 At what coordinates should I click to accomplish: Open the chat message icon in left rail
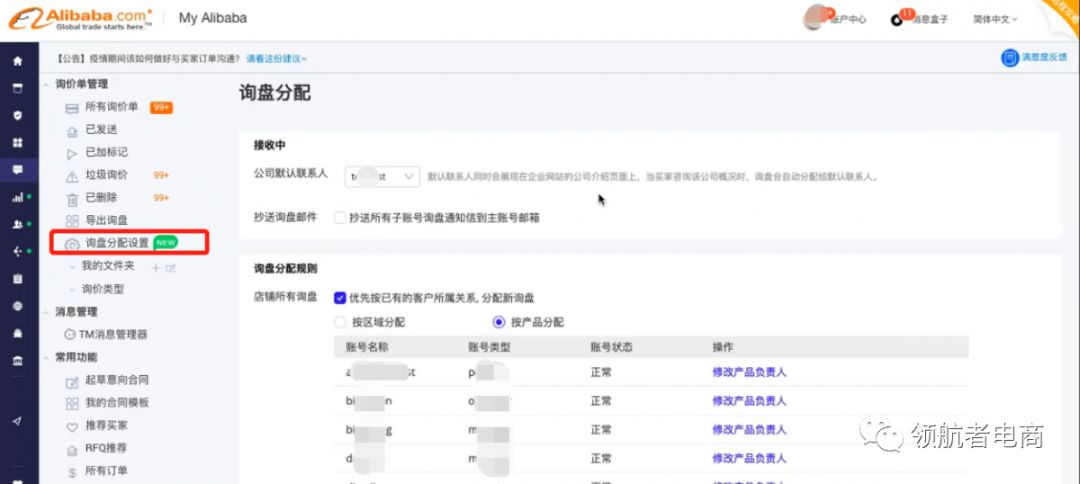(17, 170)
